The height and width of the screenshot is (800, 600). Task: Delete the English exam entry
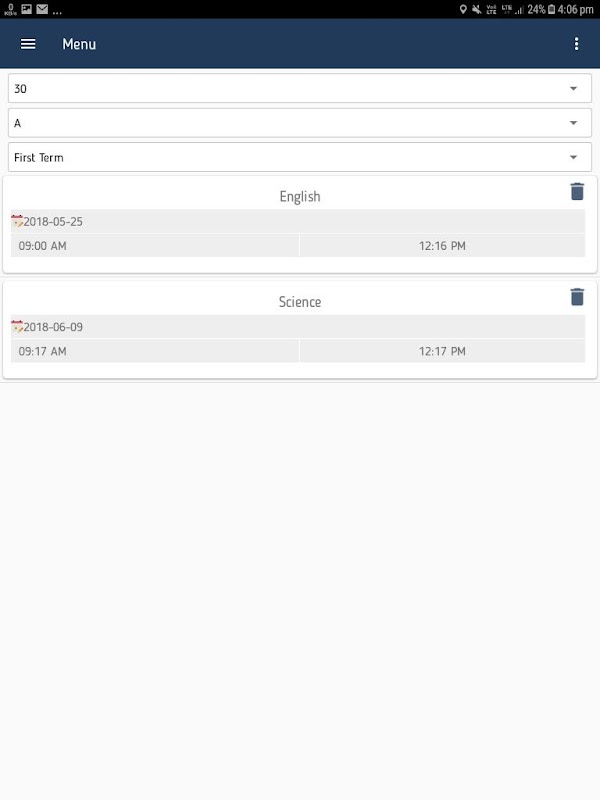[577, 191]
